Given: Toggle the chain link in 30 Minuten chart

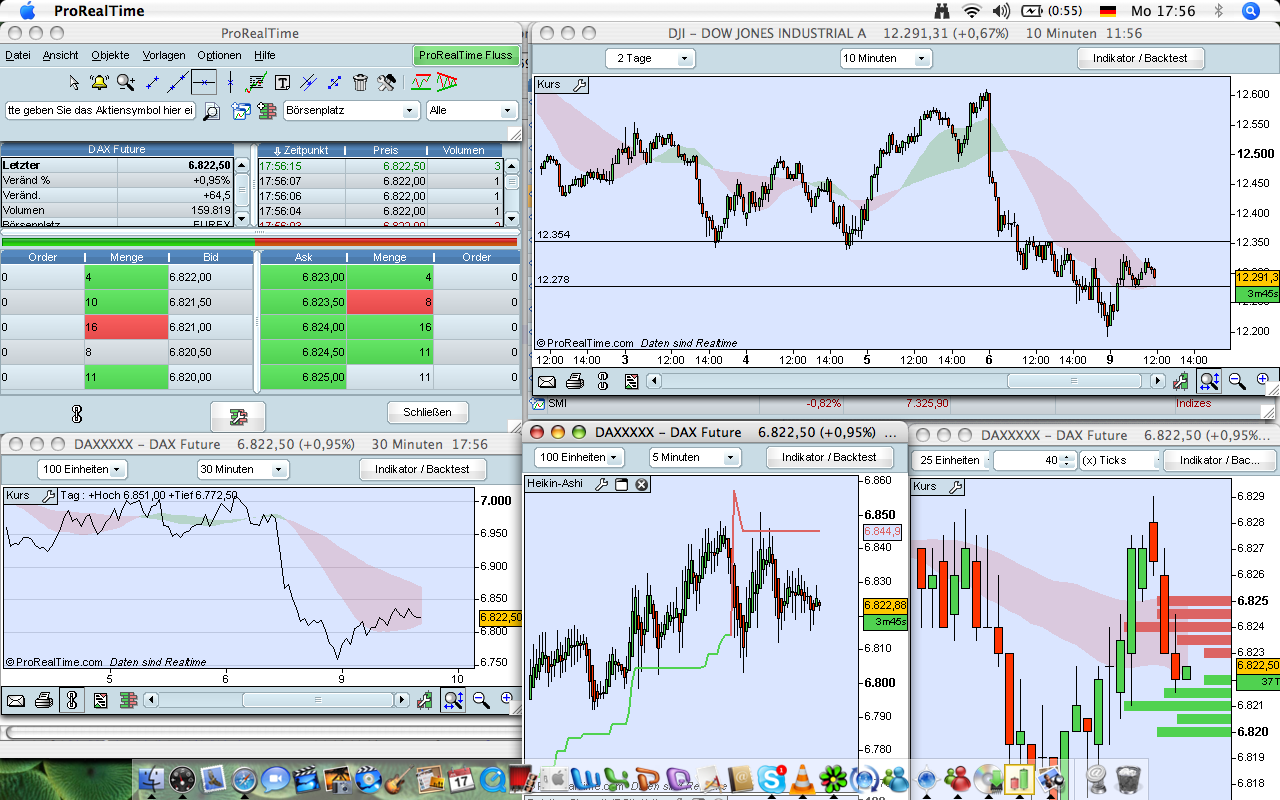Looking at the screenshot, I should click(72, 700).
